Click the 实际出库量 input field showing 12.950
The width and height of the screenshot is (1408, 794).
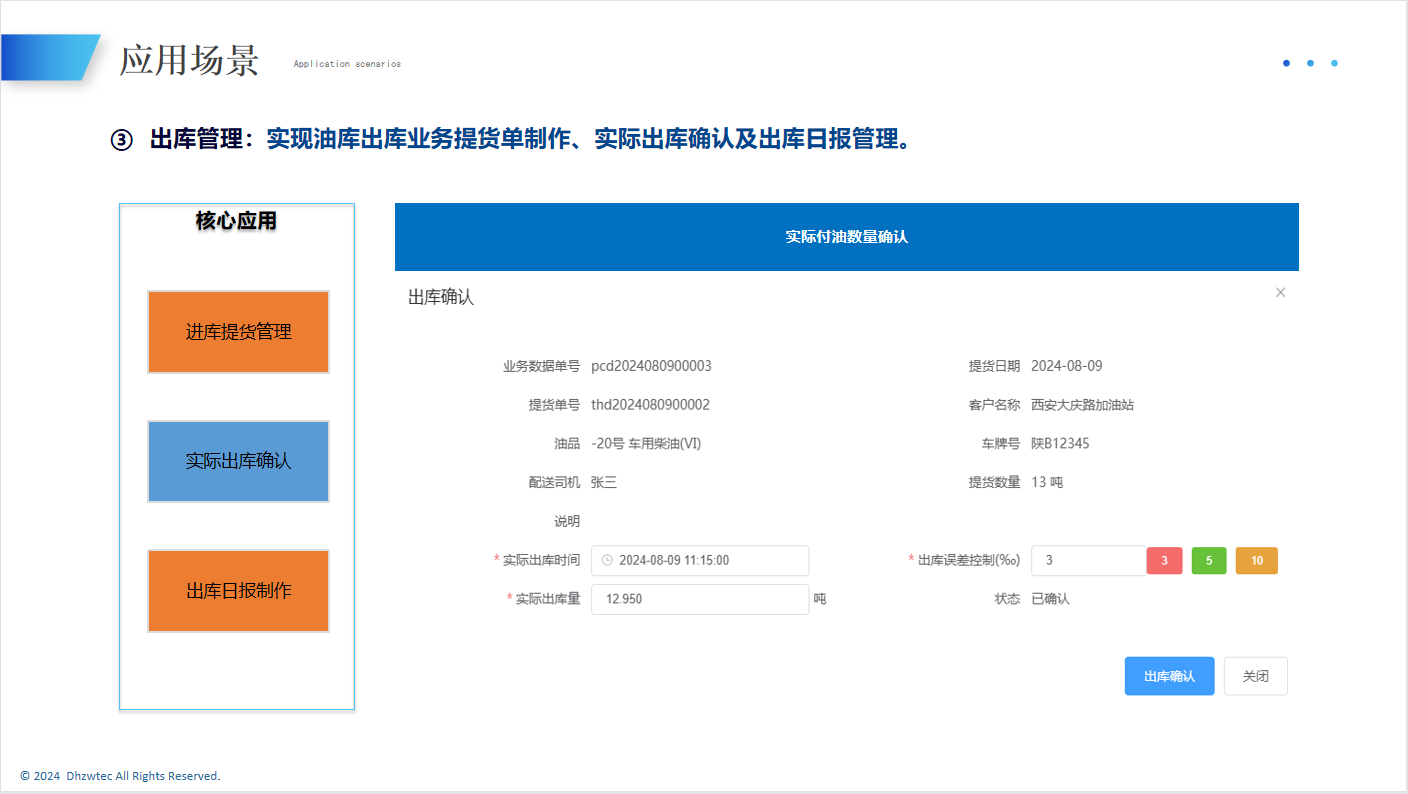pos(700,599)
